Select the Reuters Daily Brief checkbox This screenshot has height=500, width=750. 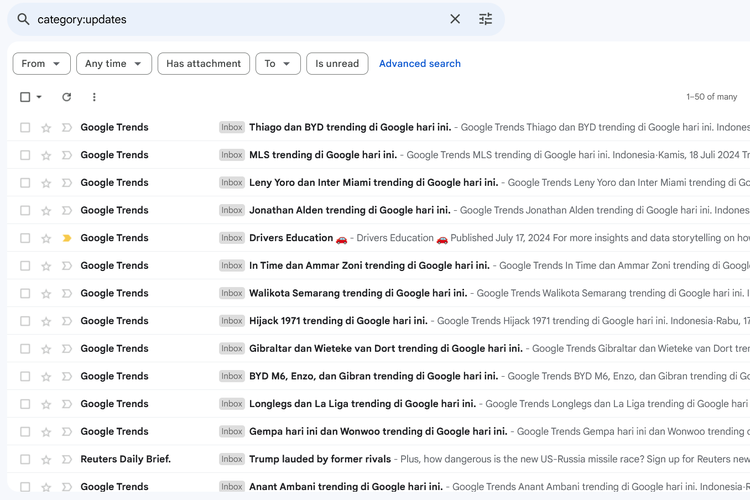pyautogui.click(x=25, y=459)
